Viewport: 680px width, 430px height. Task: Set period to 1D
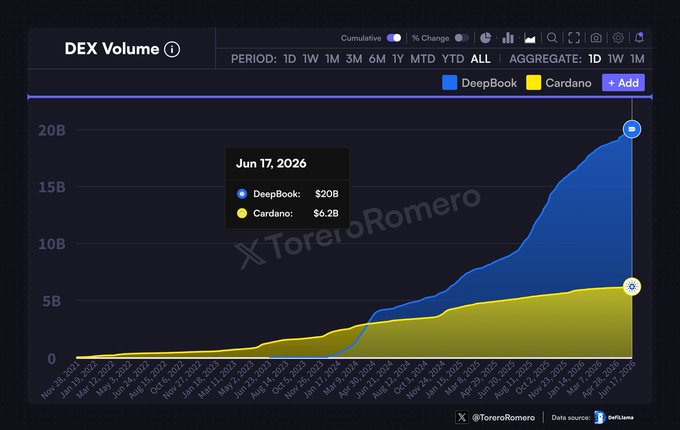point(290,59)
